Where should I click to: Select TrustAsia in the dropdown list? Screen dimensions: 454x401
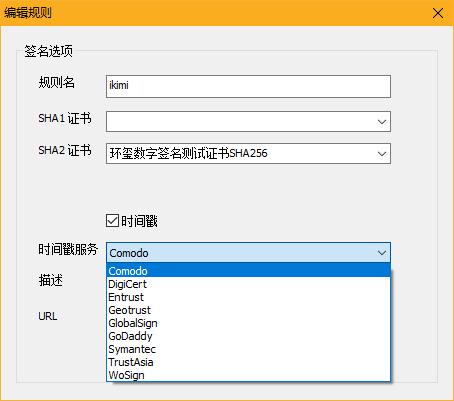(x=248, y=362)
